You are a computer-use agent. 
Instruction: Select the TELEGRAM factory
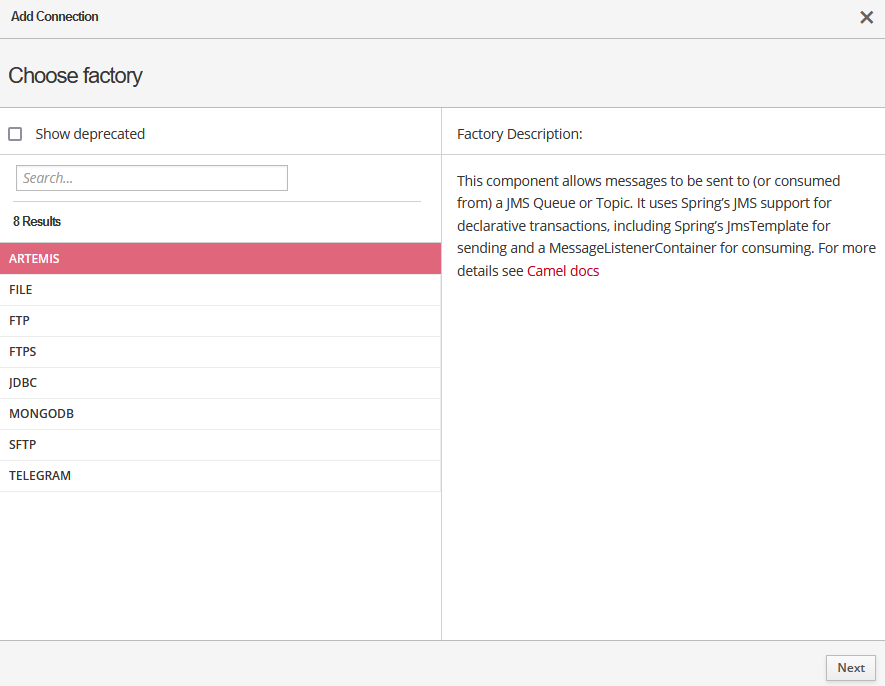pyautogui.click(x=220, y=476)
